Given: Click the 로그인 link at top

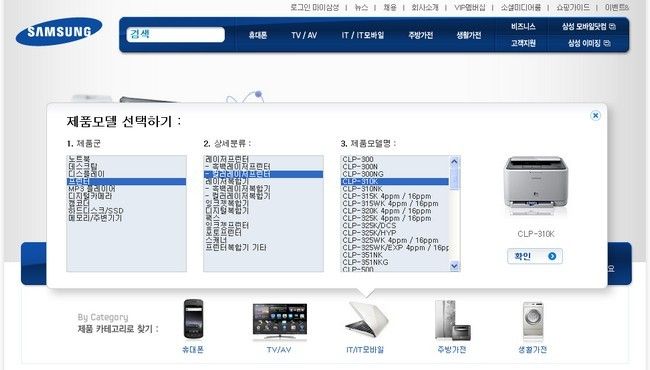Looking at the screenshot, I should coord(300,7).
